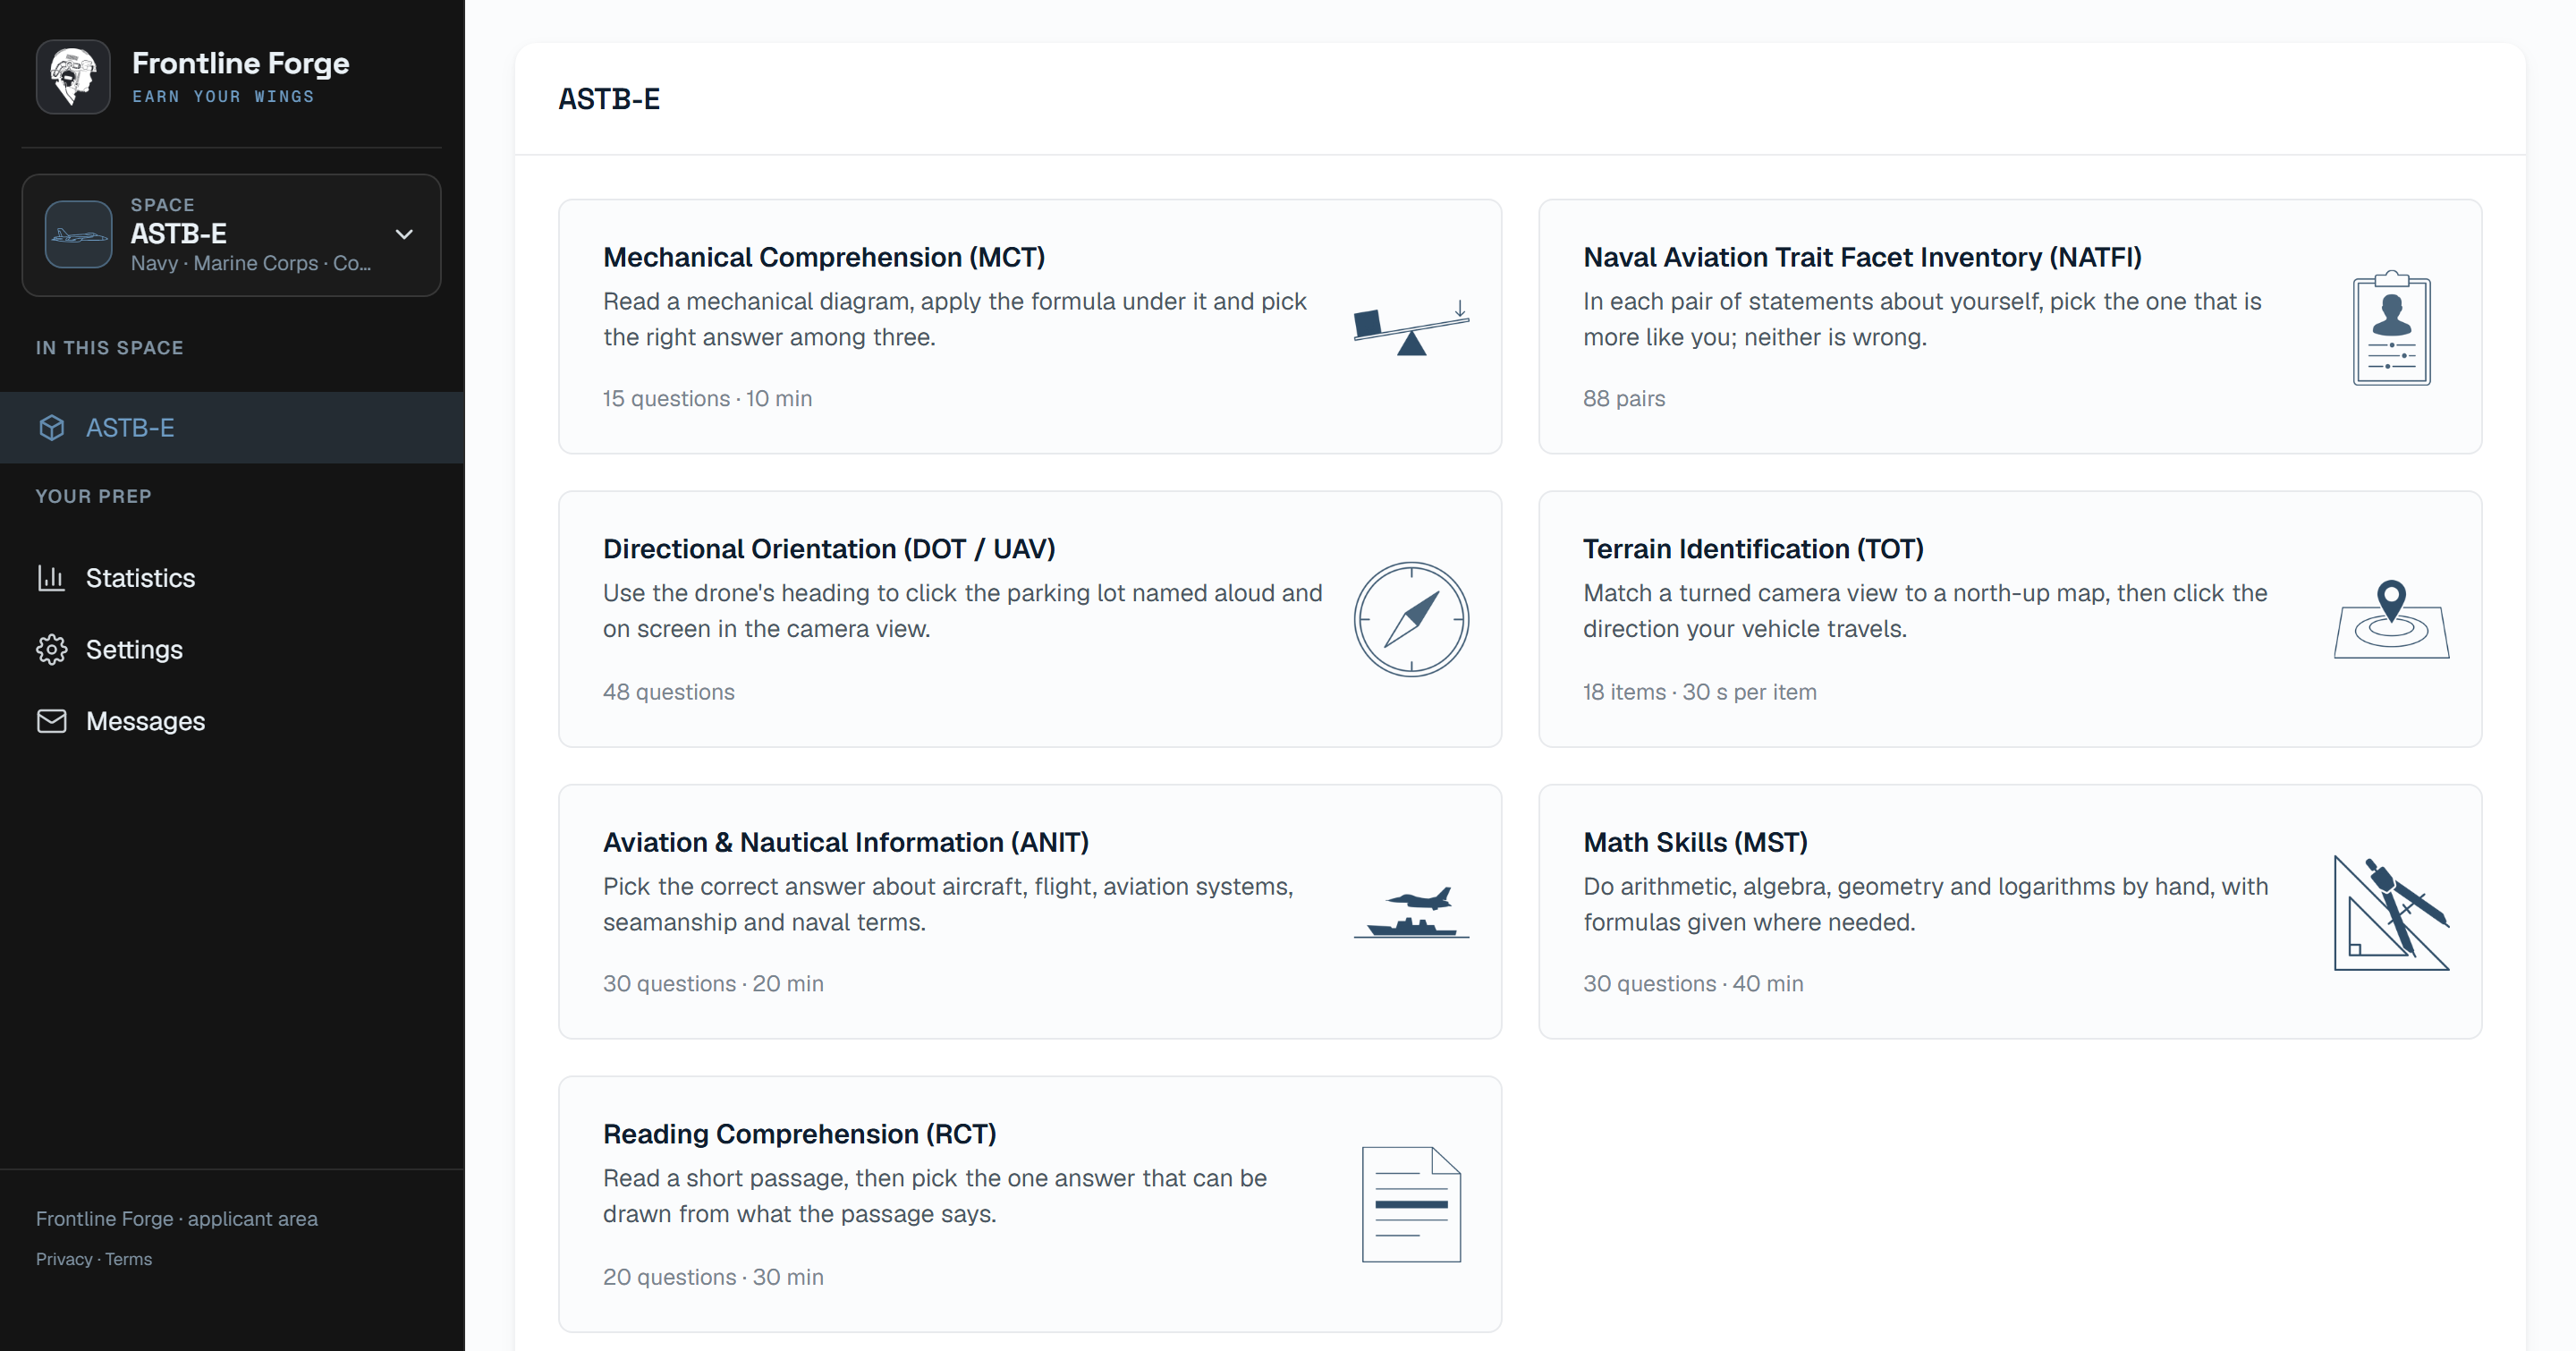Click the Statistics bar chart icon

click(52, 578)
